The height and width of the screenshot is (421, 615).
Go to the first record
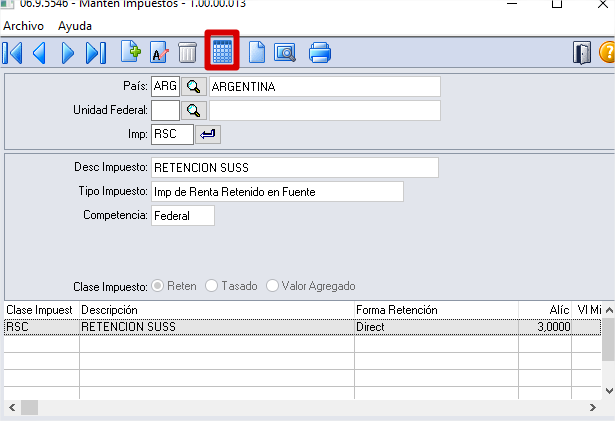click(12, 53)
